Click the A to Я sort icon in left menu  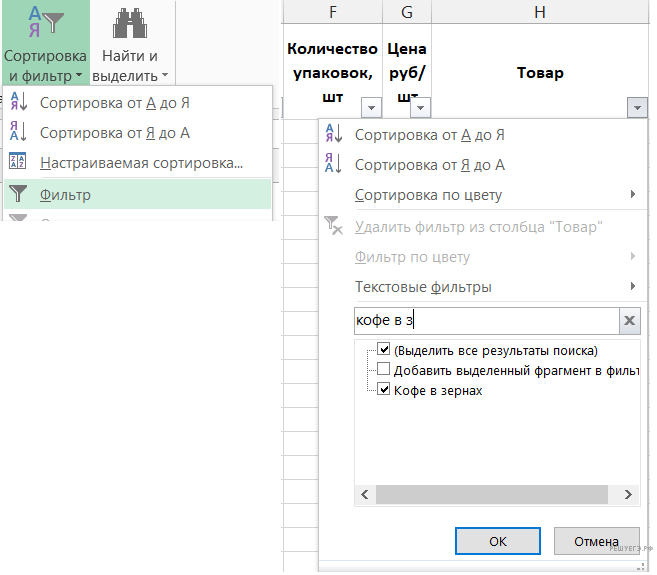coord(18,102)
